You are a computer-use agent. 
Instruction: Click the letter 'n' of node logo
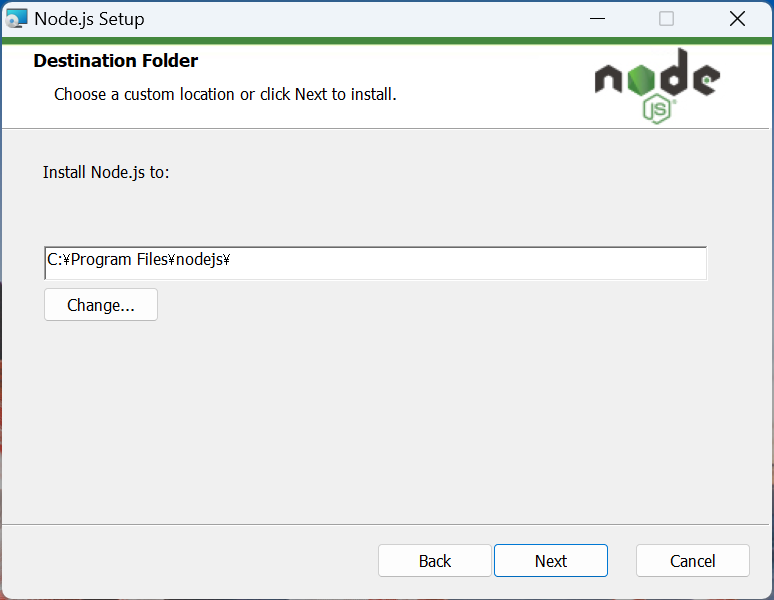[608, 79]
